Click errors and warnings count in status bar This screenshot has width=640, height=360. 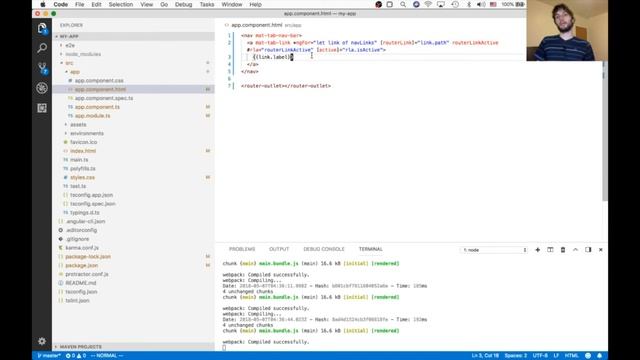pos(76,356)
